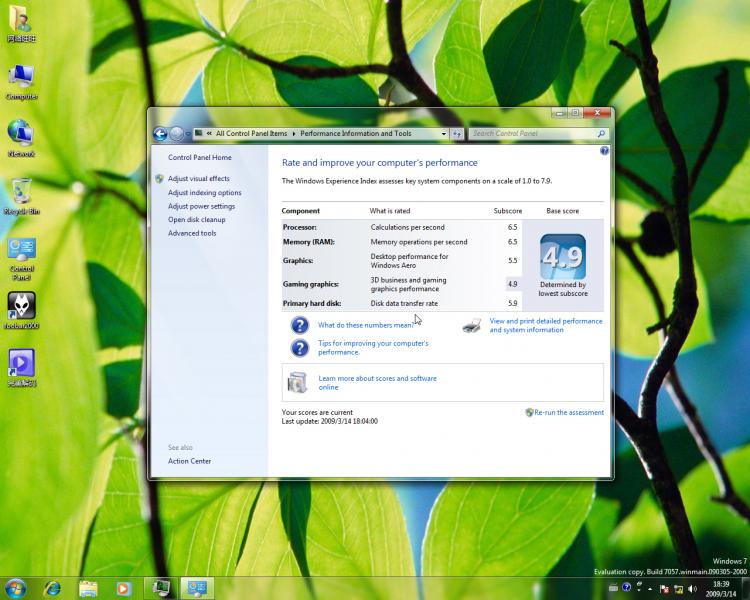Open the Windows Start menu orb
The image size is (750, 600).
coord(15,589)
